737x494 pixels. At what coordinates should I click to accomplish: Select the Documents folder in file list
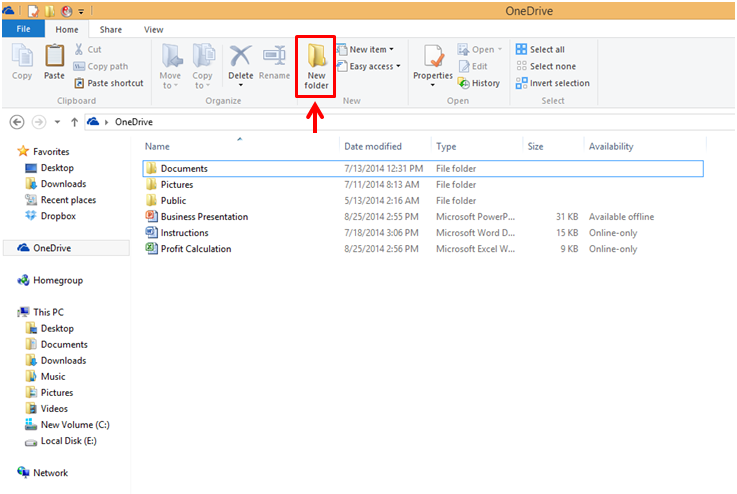[423, 168]
